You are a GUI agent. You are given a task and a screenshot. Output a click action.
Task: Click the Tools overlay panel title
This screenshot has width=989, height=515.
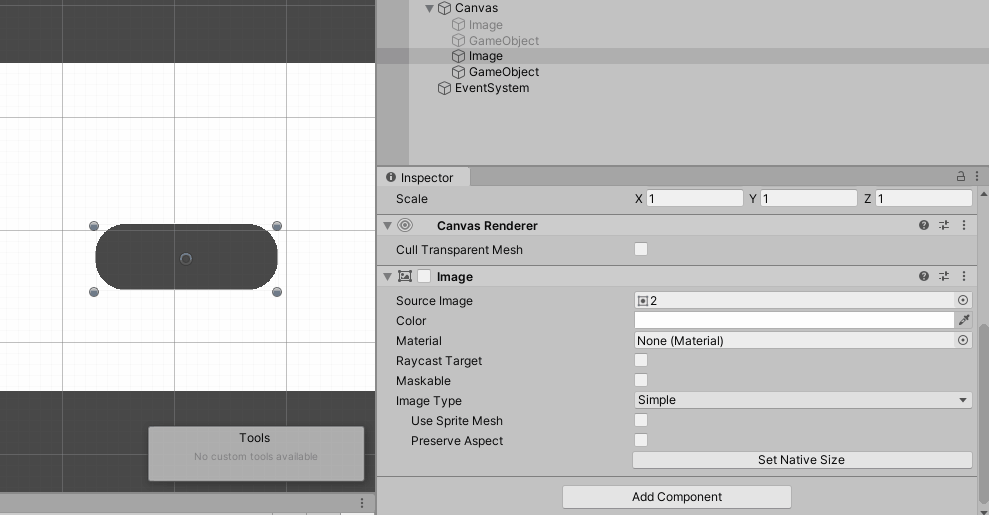[x=255, y=437]
